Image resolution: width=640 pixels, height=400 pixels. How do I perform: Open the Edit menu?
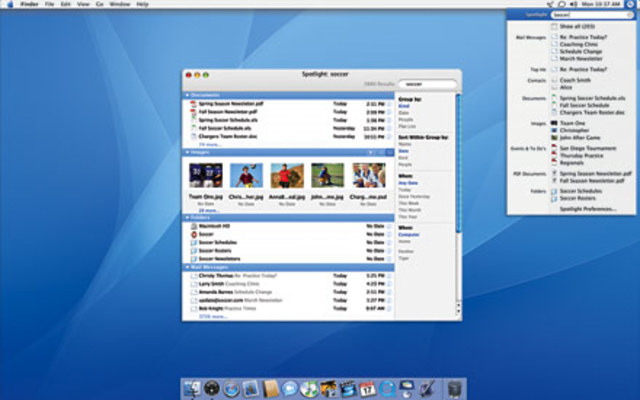tap(66, 4)
